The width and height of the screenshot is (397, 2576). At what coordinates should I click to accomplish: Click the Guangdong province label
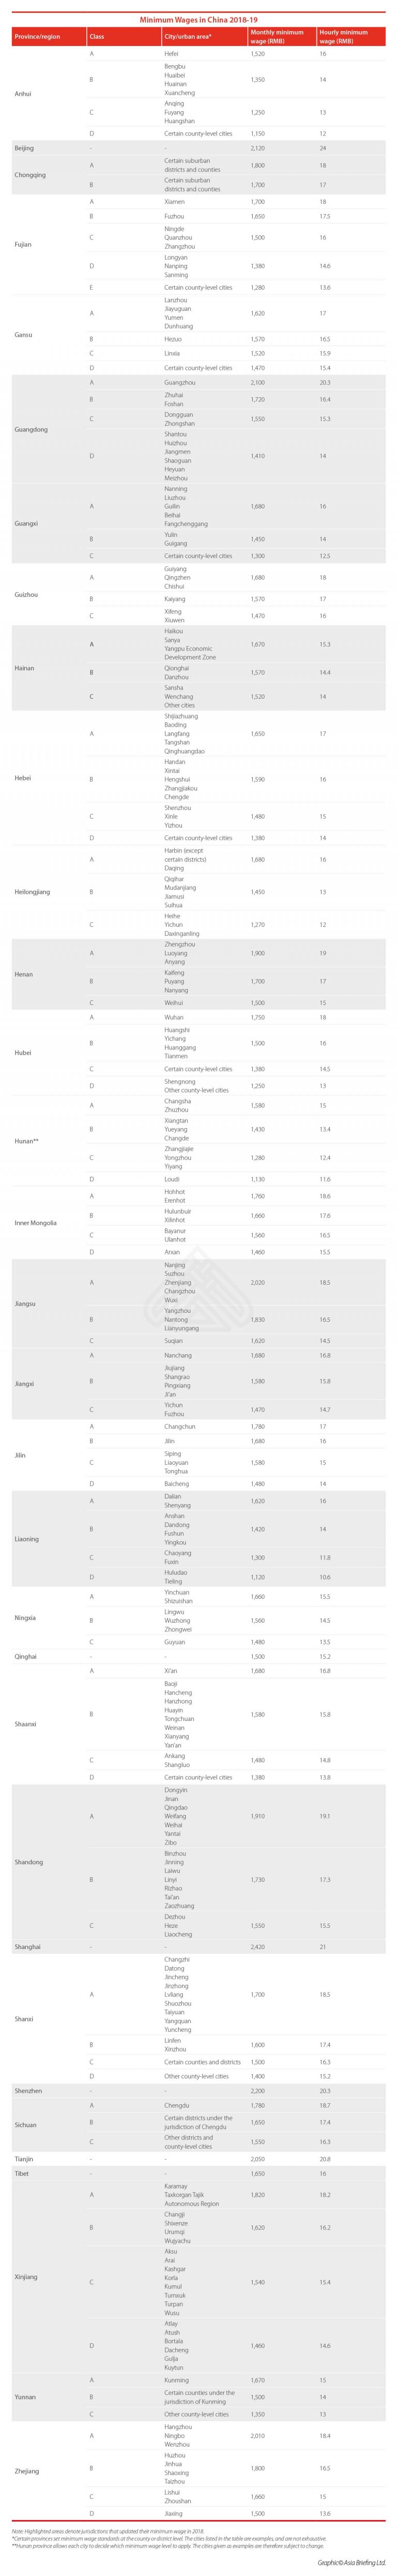[x=31, y=429]
